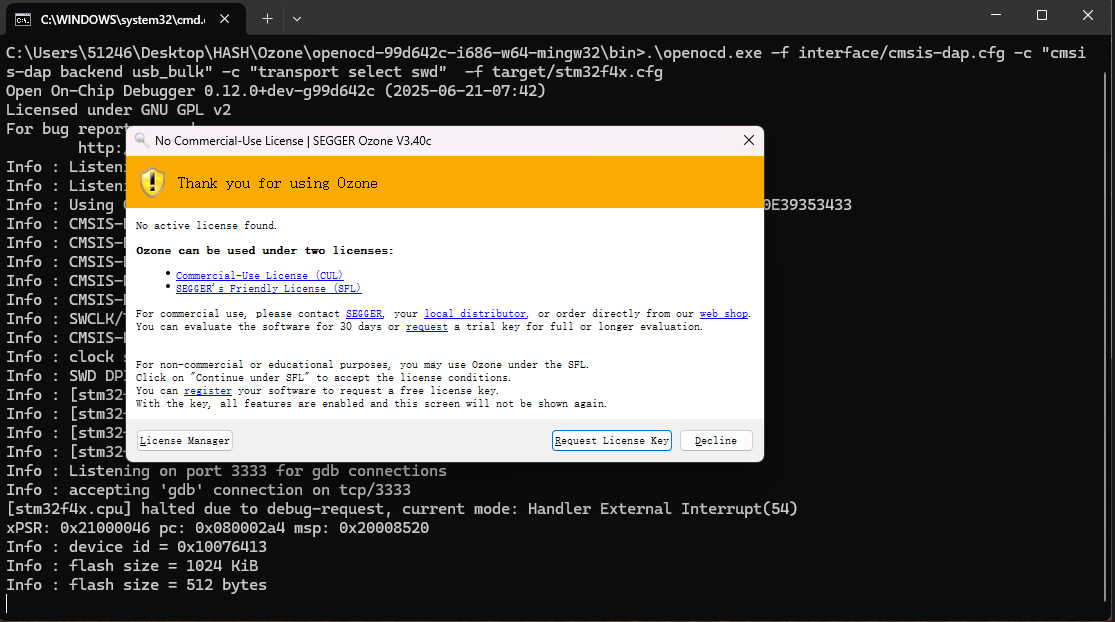This screenshot has width=1115, height=622.
Task: Close the Ozone license dialog
Action: pos(748,141)
